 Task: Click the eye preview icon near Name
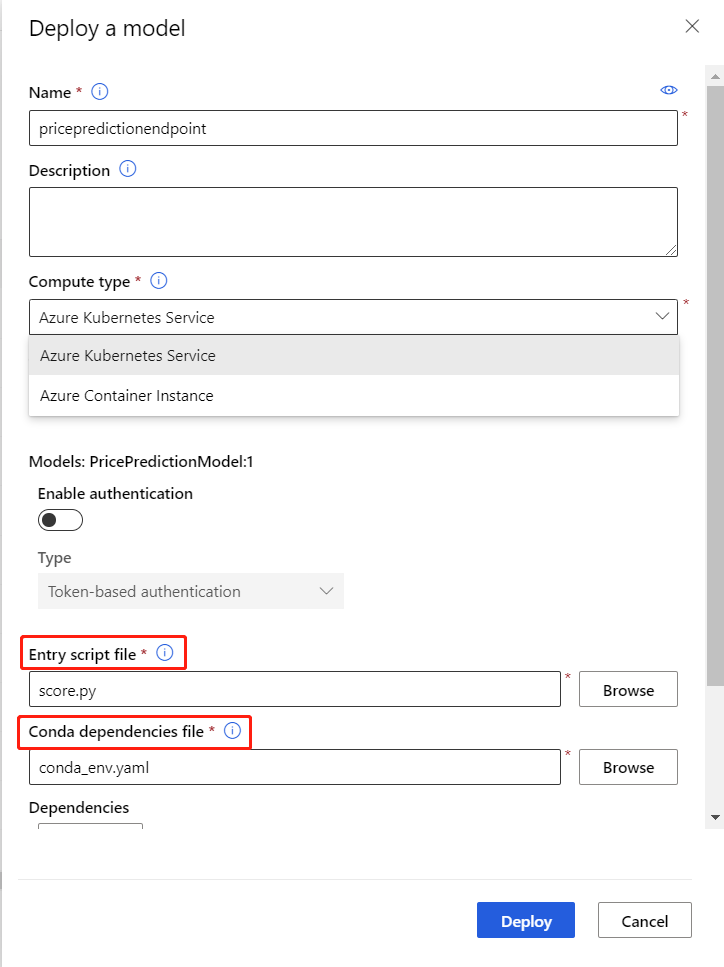[x=669, y=91]
